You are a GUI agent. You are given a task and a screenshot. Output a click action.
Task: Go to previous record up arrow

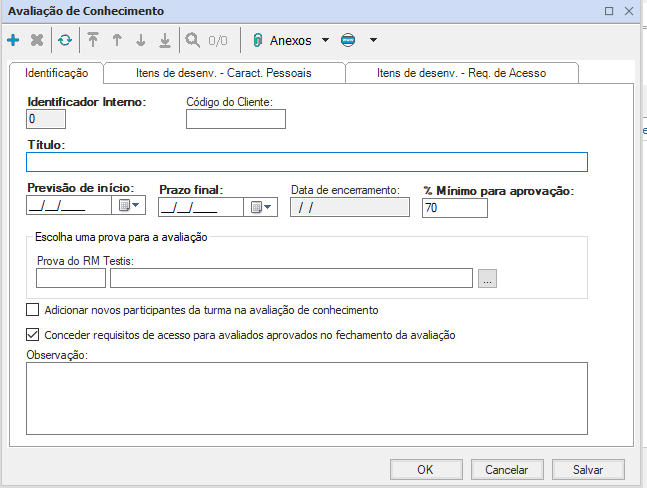[x=117, y=41]
